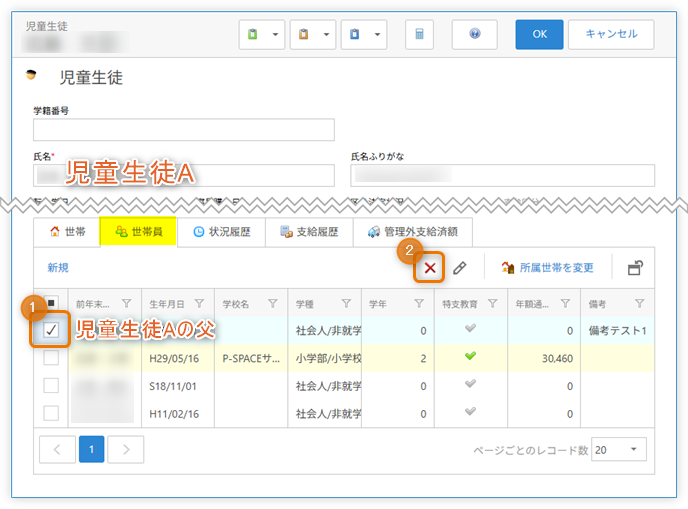Go to the next page arrow
The width and height of the screenshot is (688, 509).
coord(126,449)
